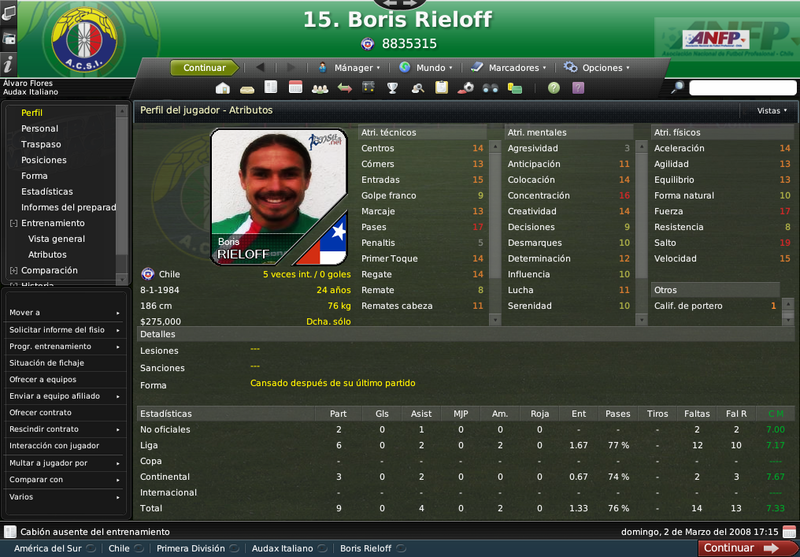This screenshot has width=800, height=557.
Task: Click the squad people icon
Action: pos(320,89)
